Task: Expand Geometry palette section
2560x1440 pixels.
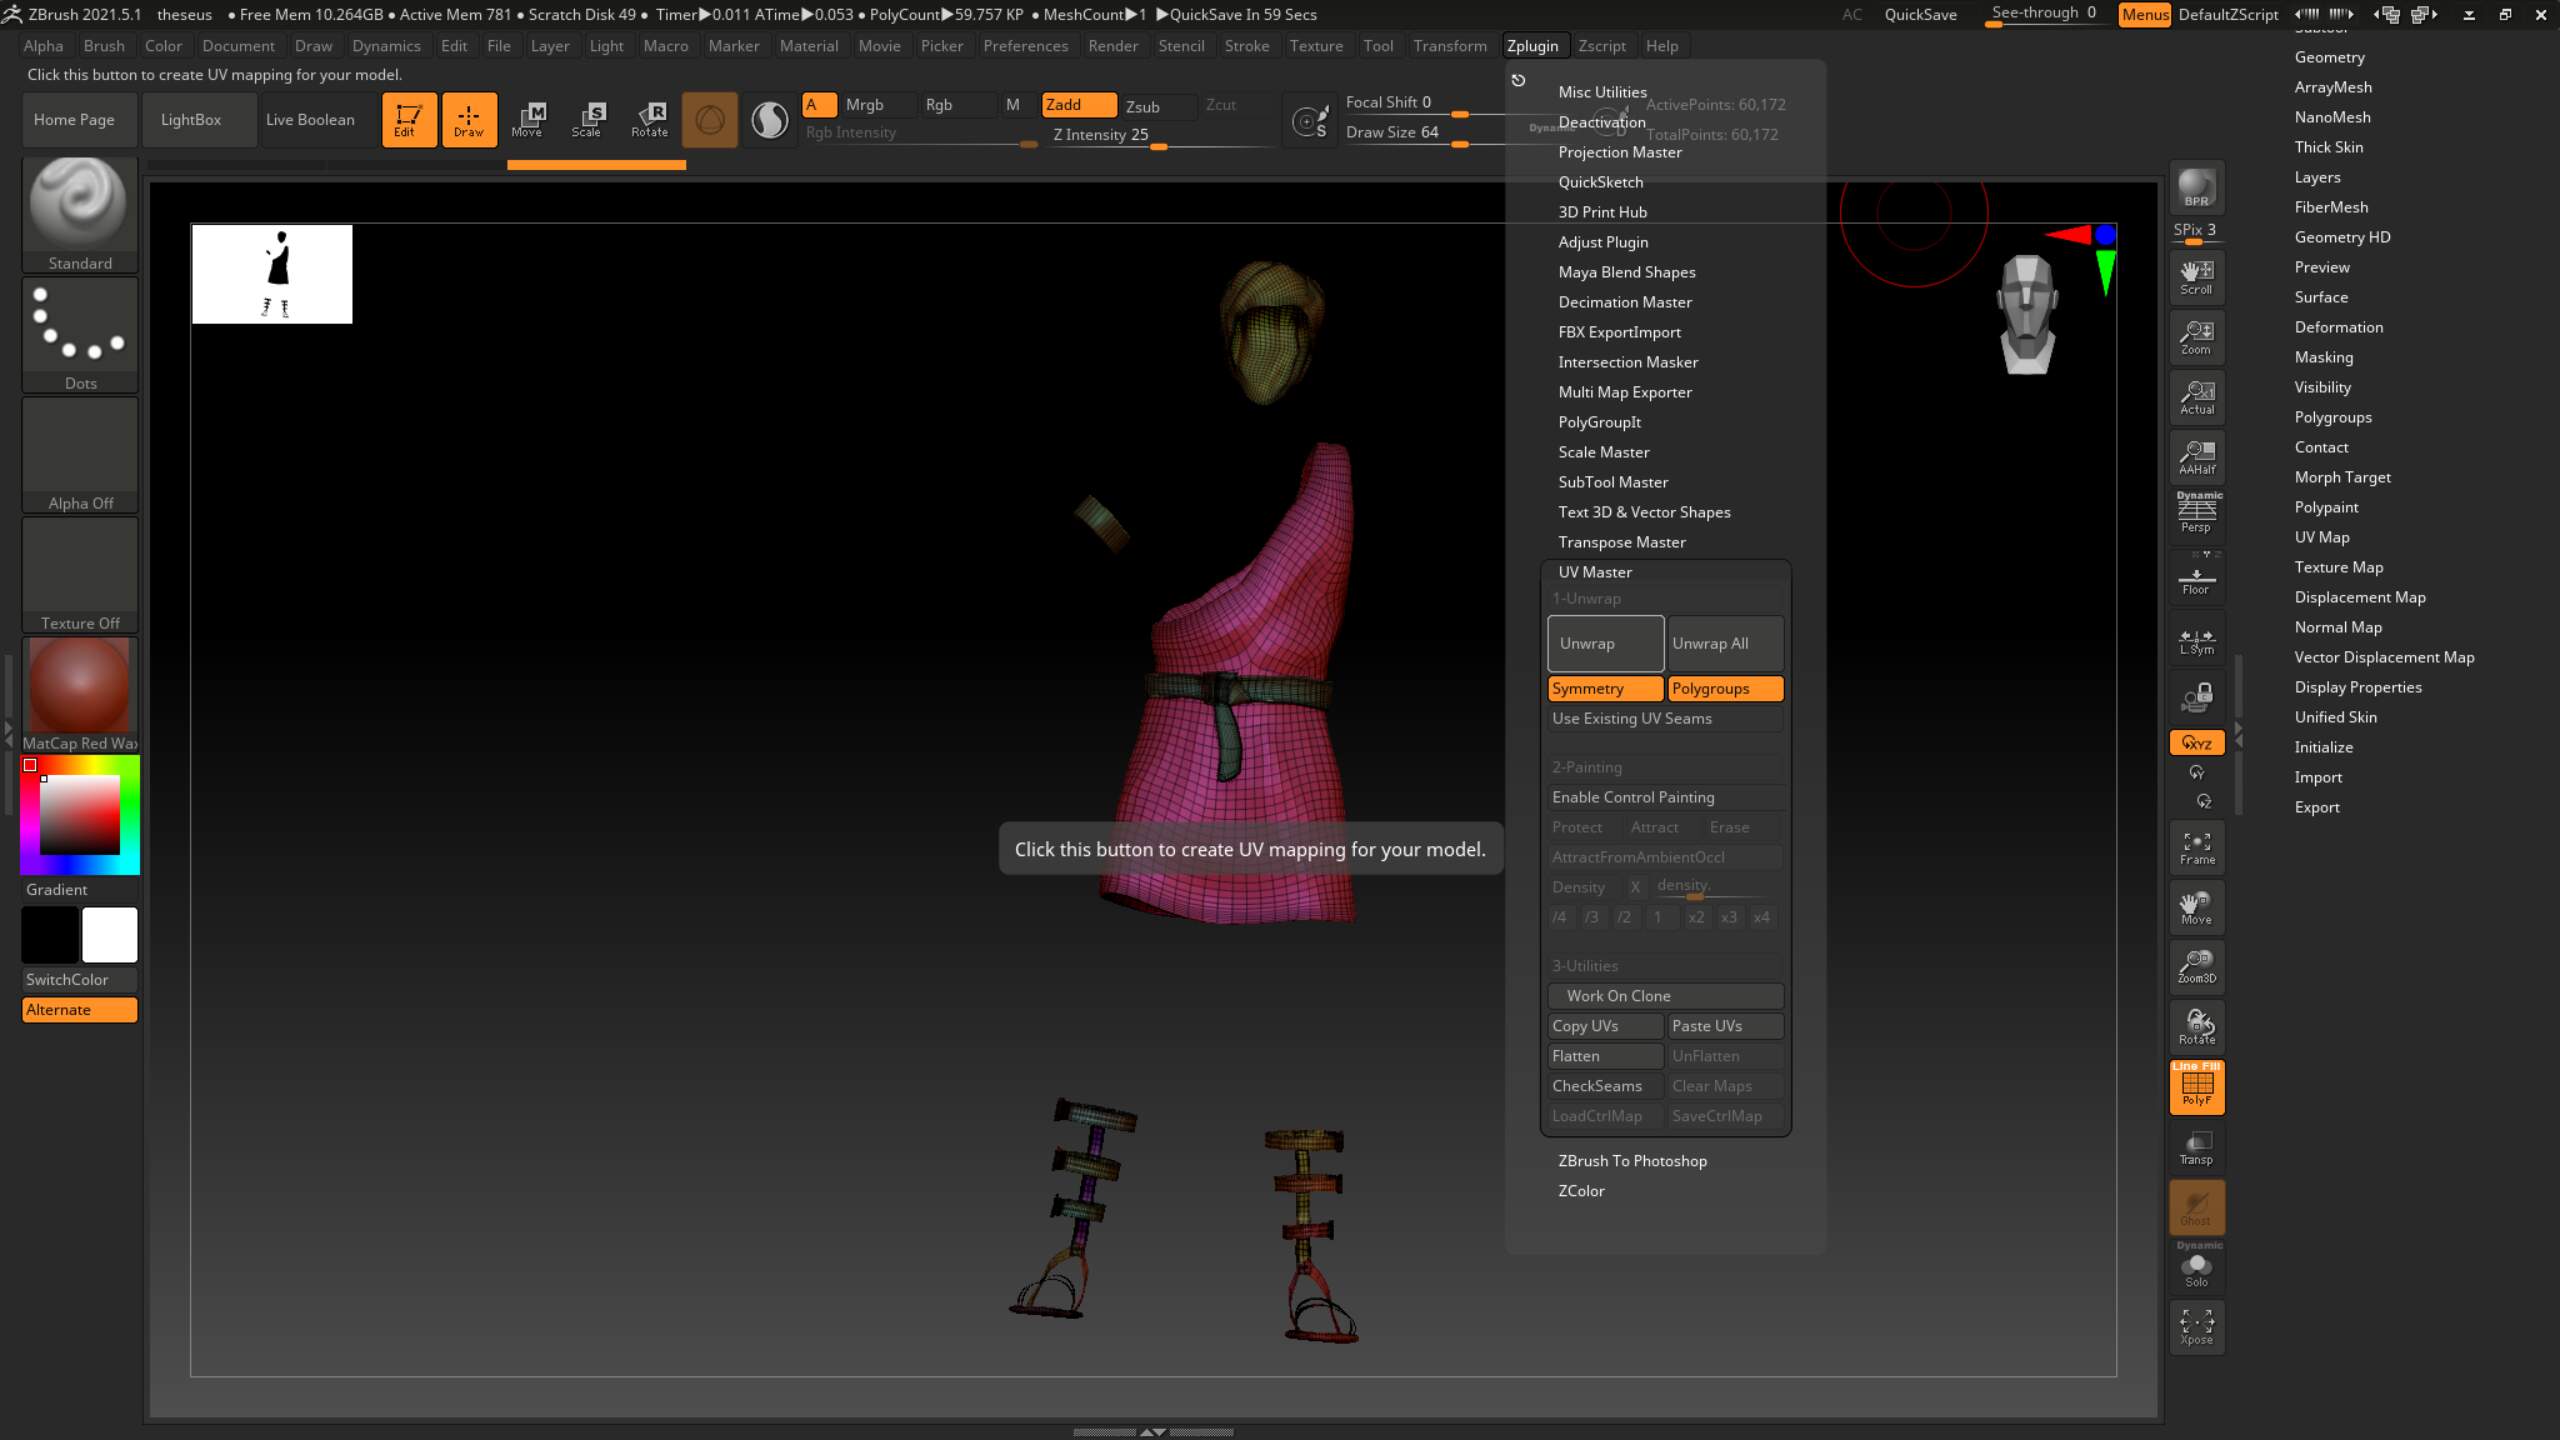Action: tap(2329, 57)
